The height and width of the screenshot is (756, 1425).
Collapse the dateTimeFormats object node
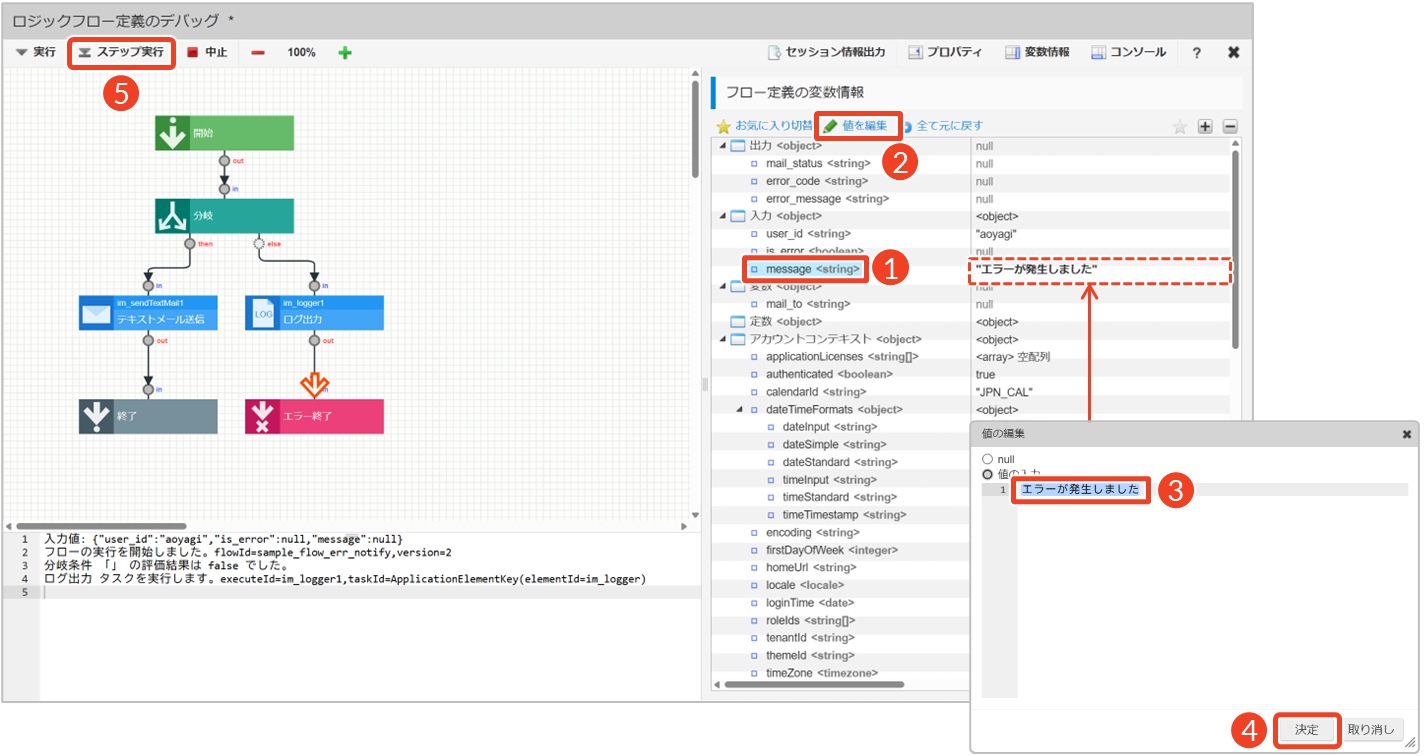(x=740, y=410)
